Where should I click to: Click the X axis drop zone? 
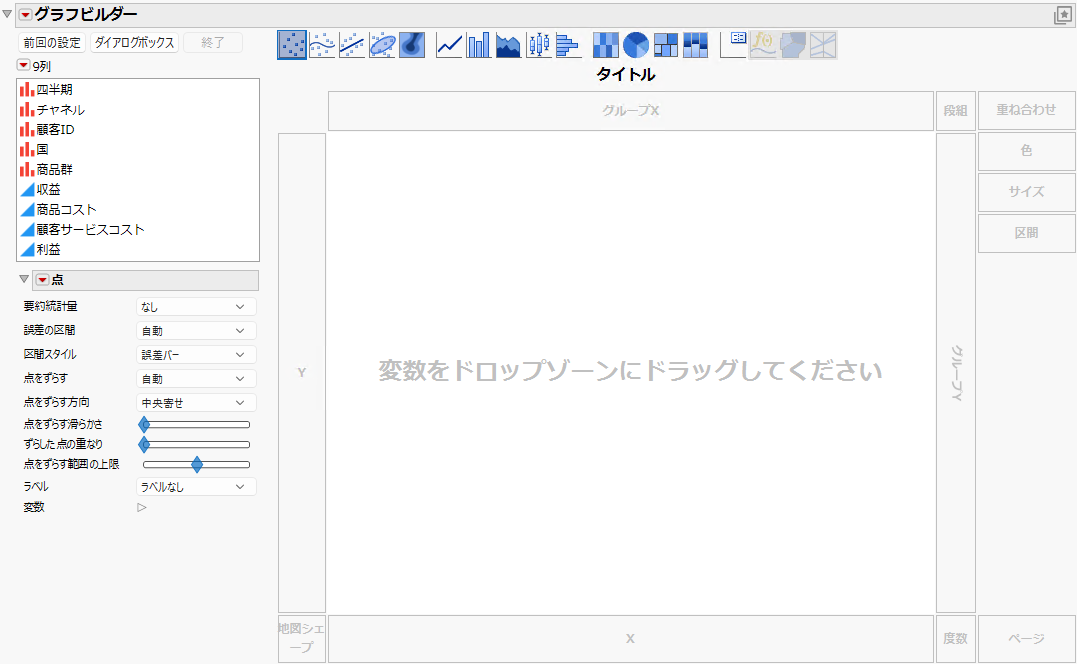pos(631,639)
